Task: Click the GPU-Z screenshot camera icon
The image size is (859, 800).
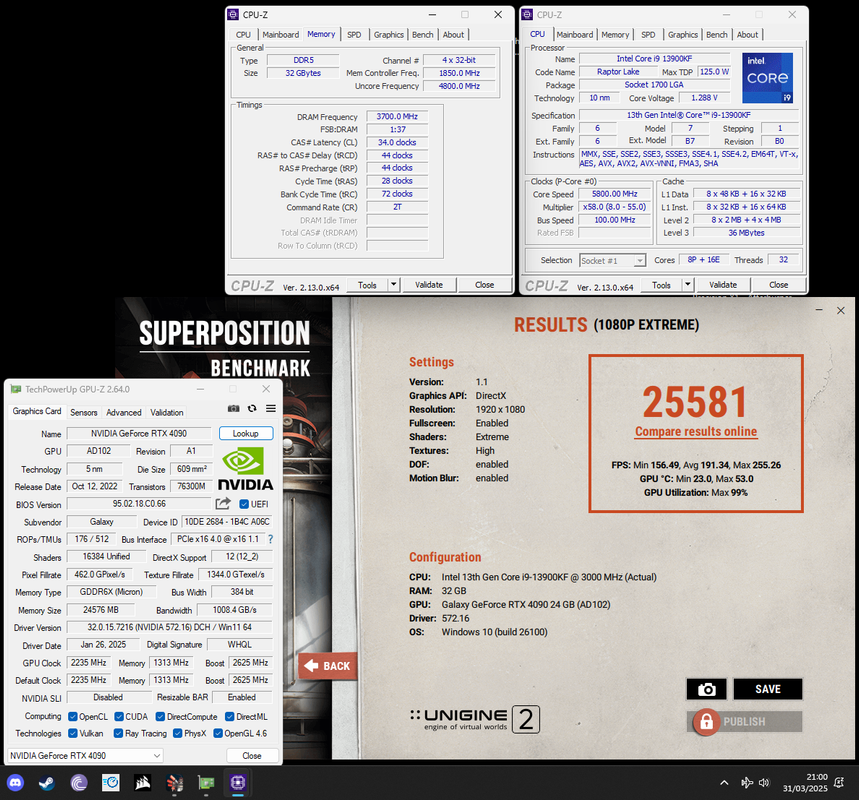Action: click(x=233, y=409)
